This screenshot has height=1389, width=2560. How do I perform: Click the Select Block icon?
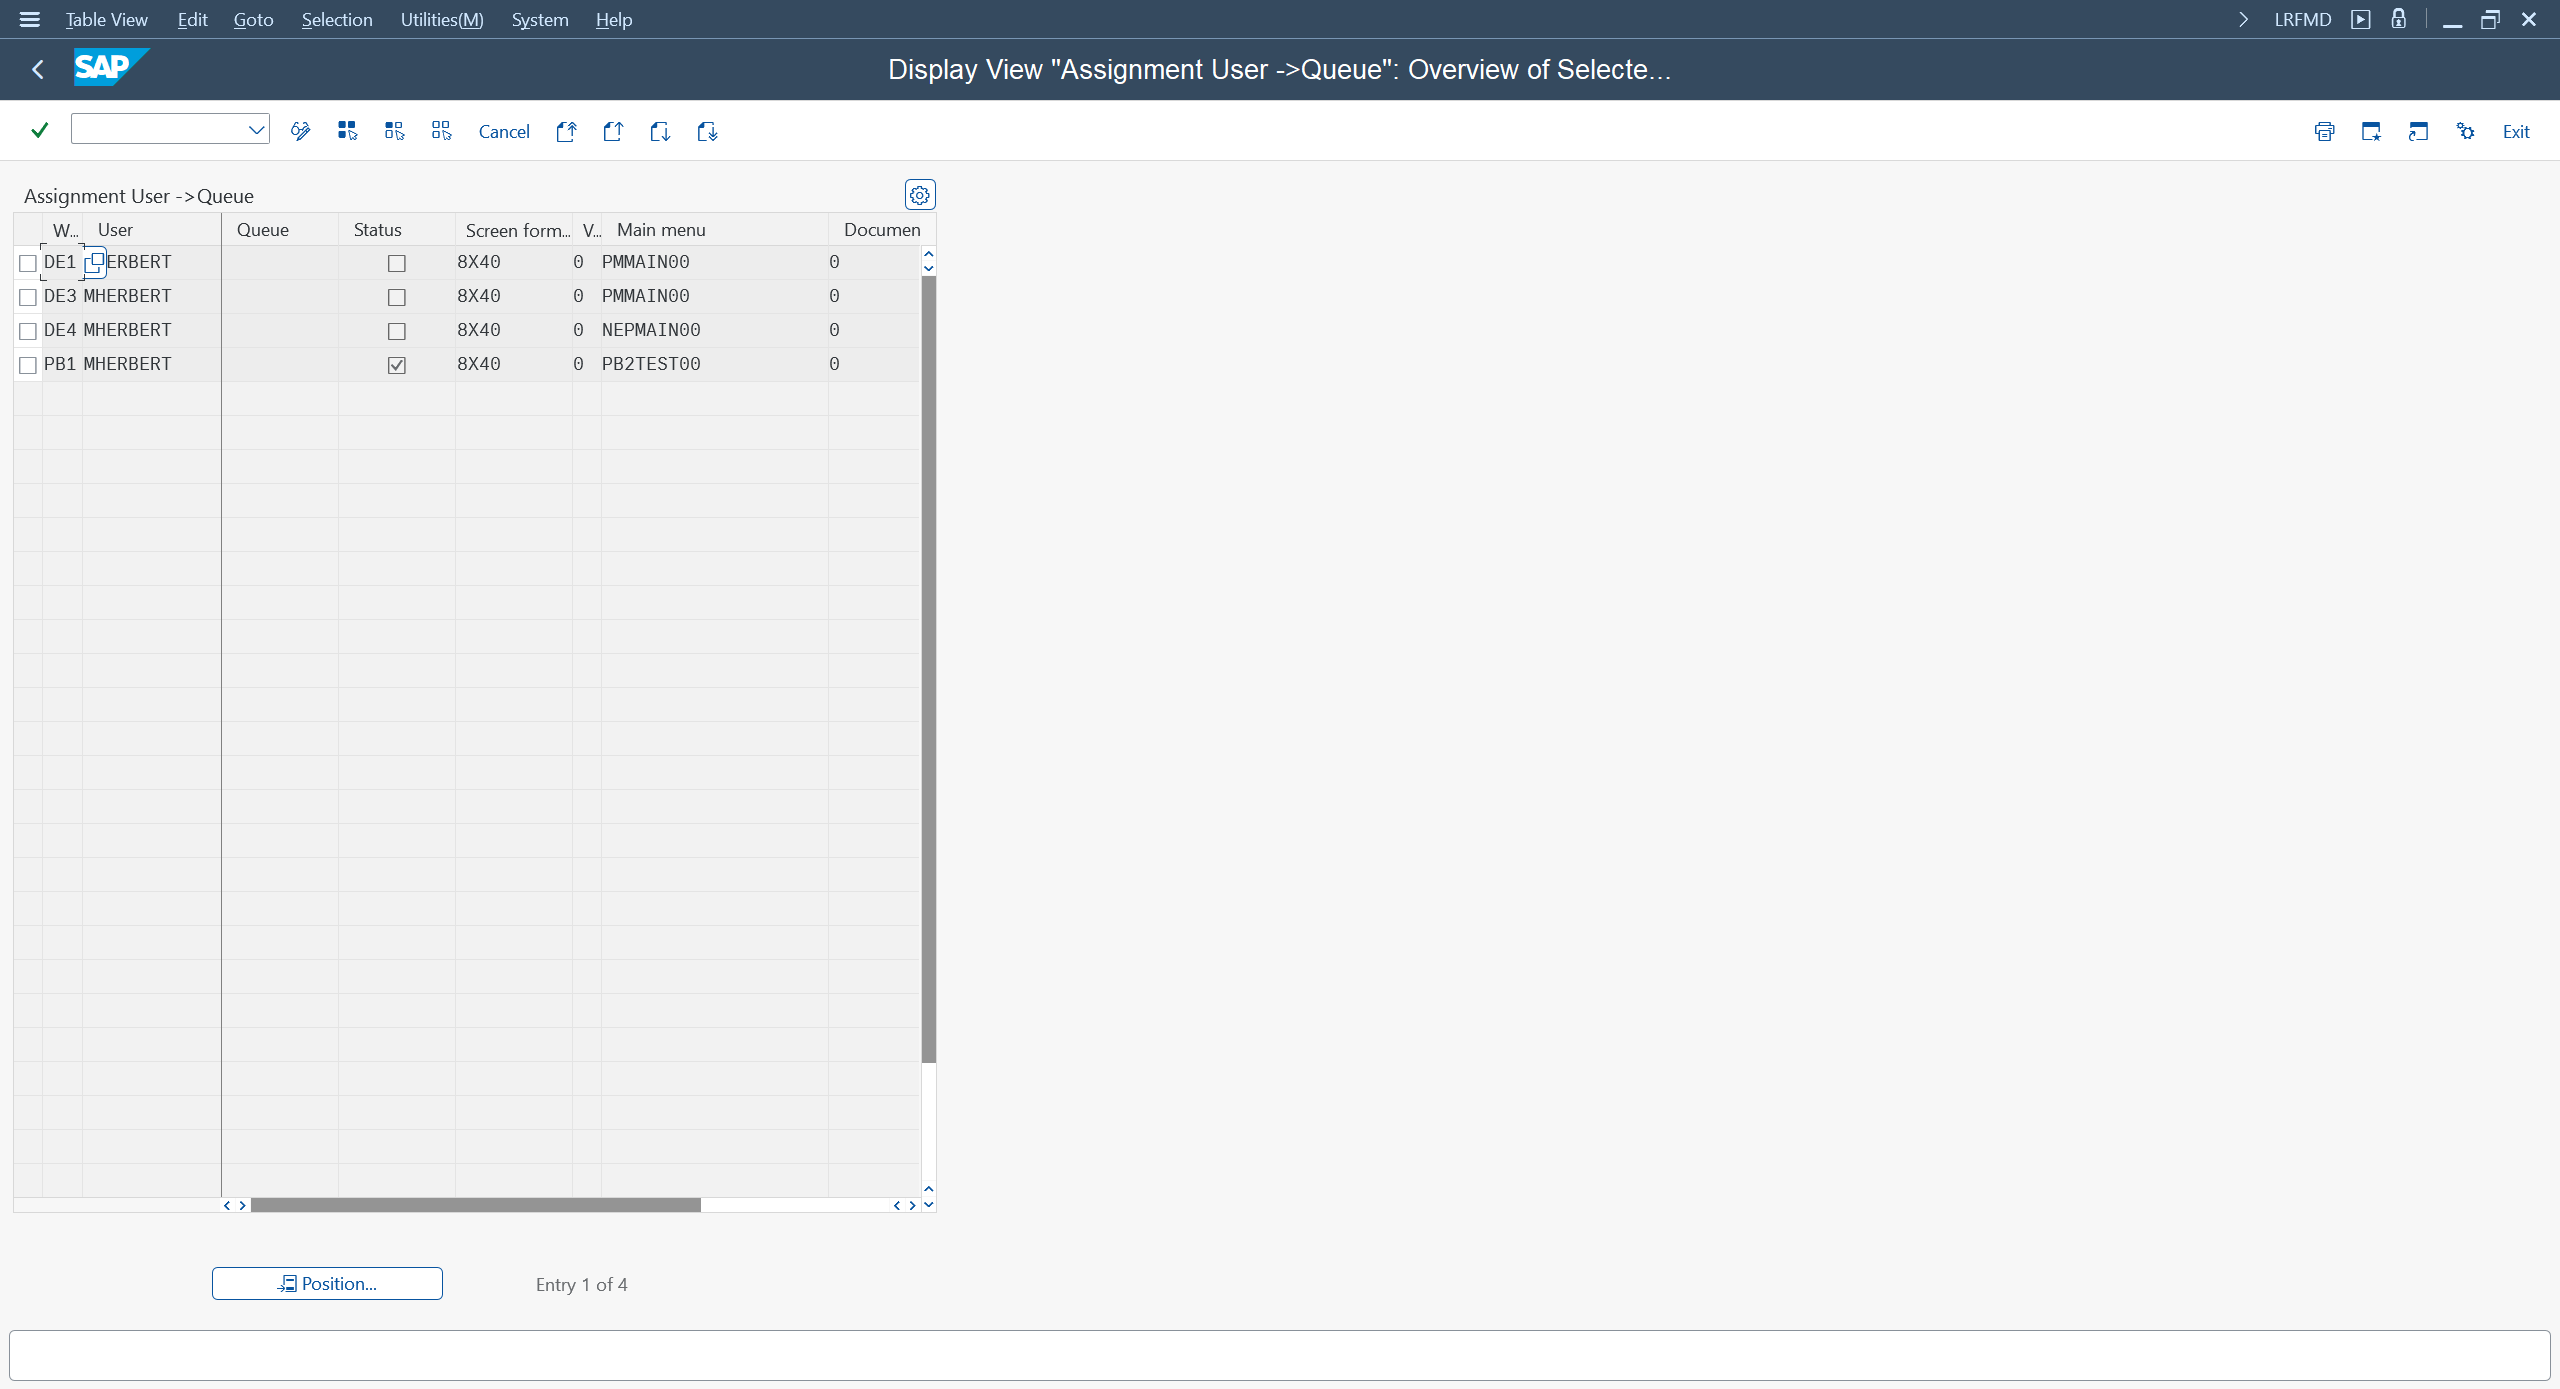pyautogui.click(x=394, y=131)
